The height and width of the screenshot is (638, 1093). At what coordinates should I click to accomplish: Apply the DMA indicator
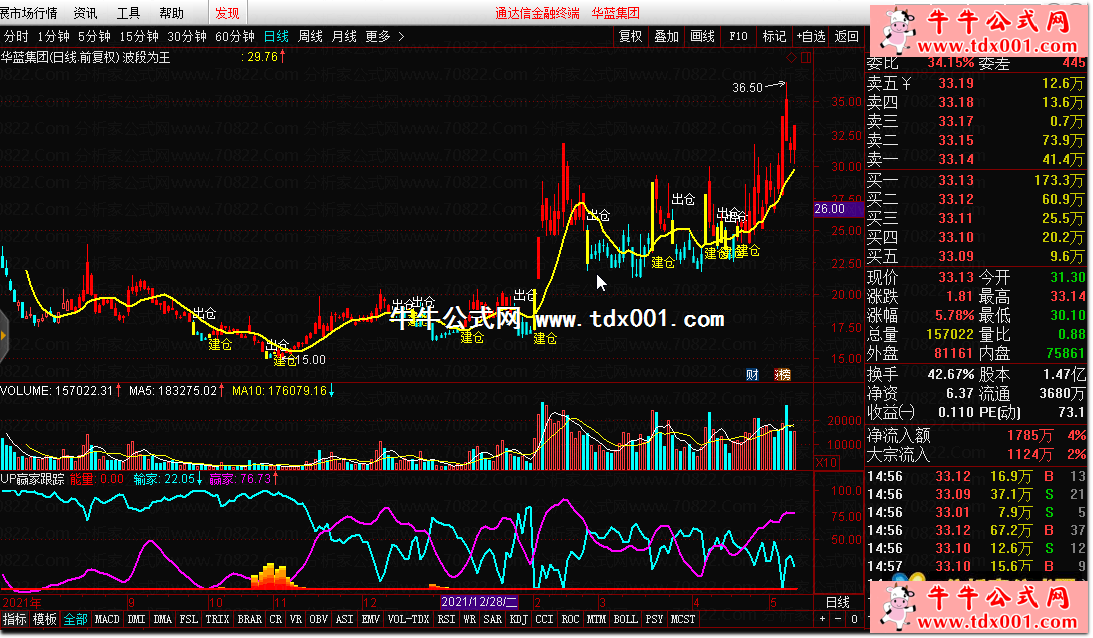[162, 619]
